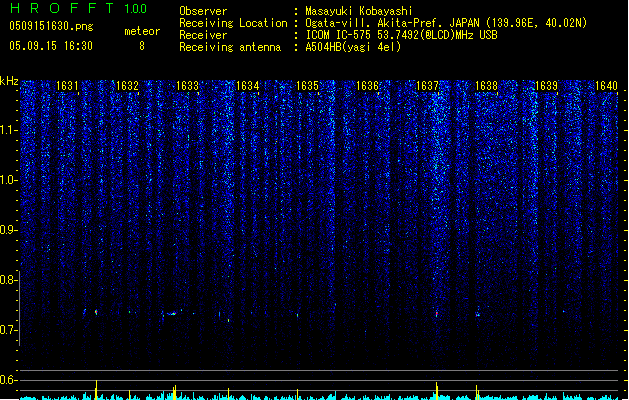Click the 1.0 frequency axis label

[8, 180]
